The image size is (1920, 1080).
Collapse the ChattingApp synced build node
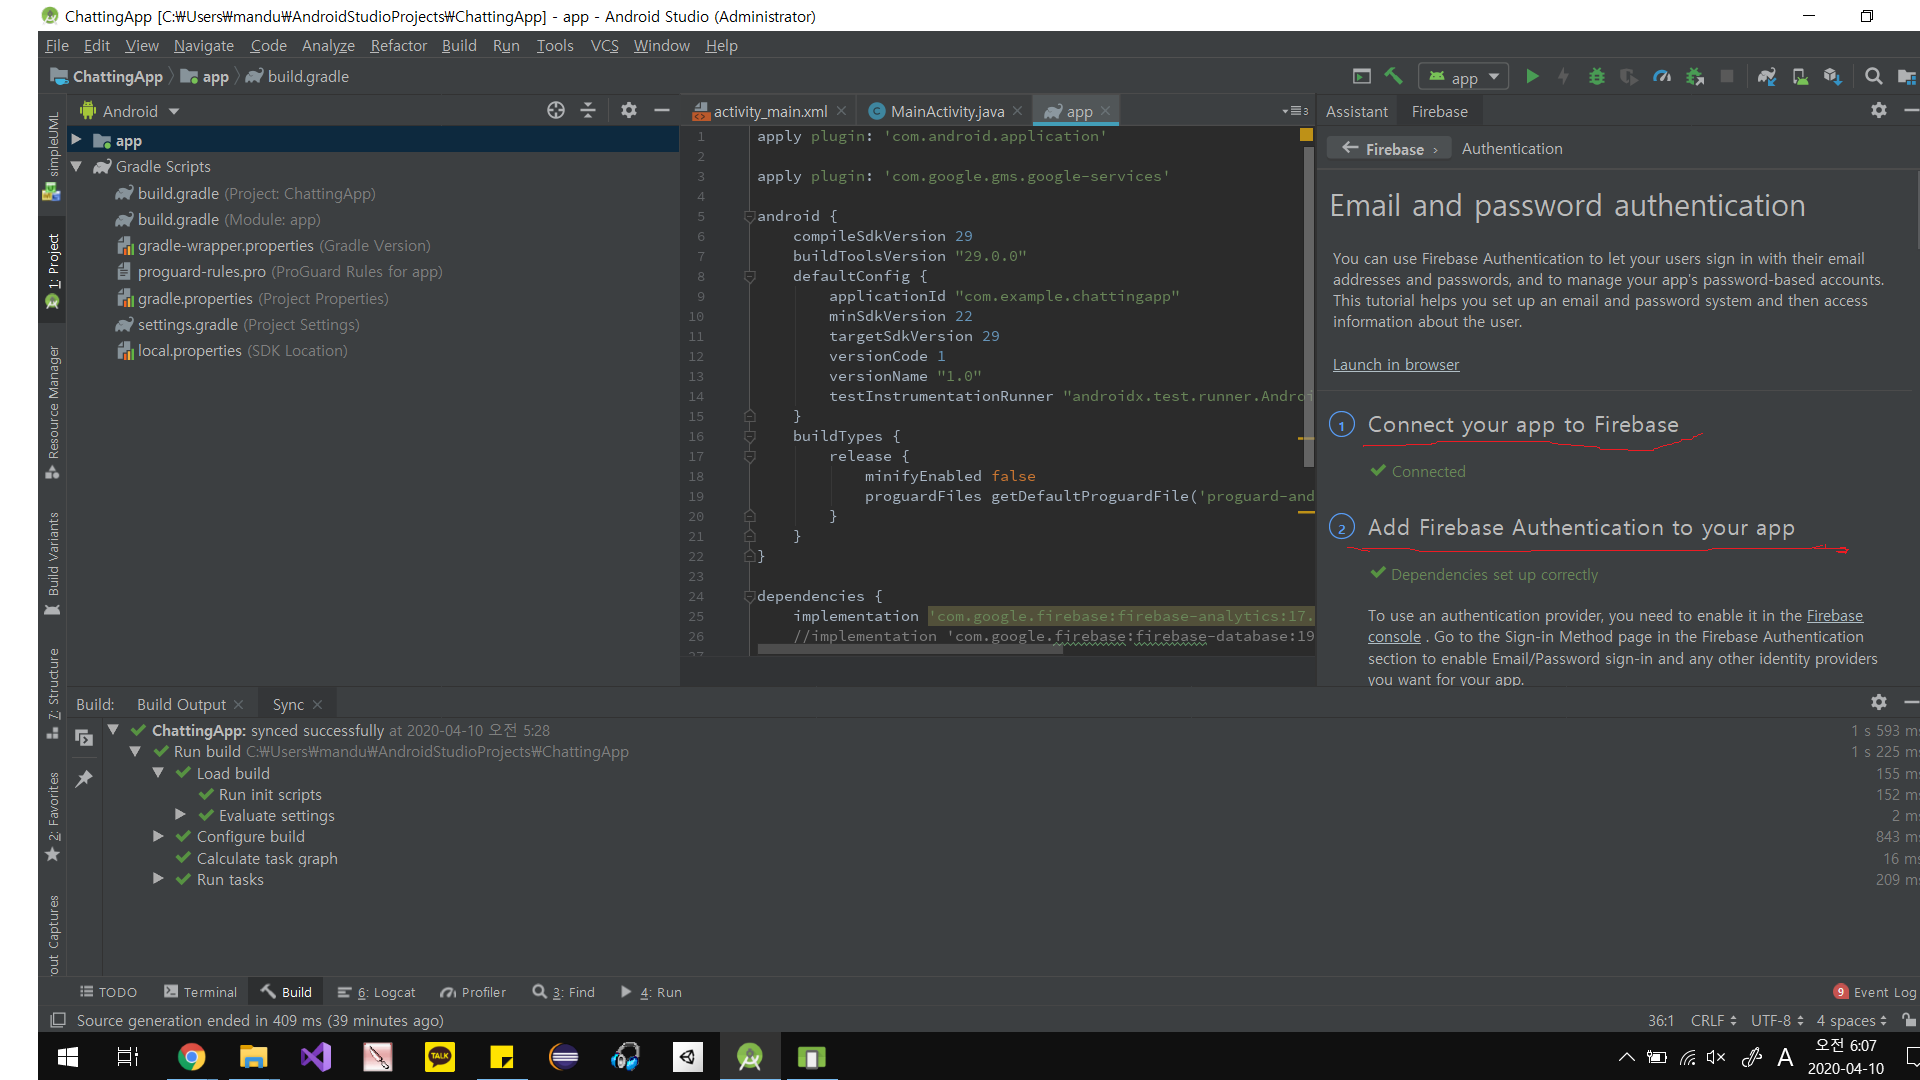click(x=113, y=730)
